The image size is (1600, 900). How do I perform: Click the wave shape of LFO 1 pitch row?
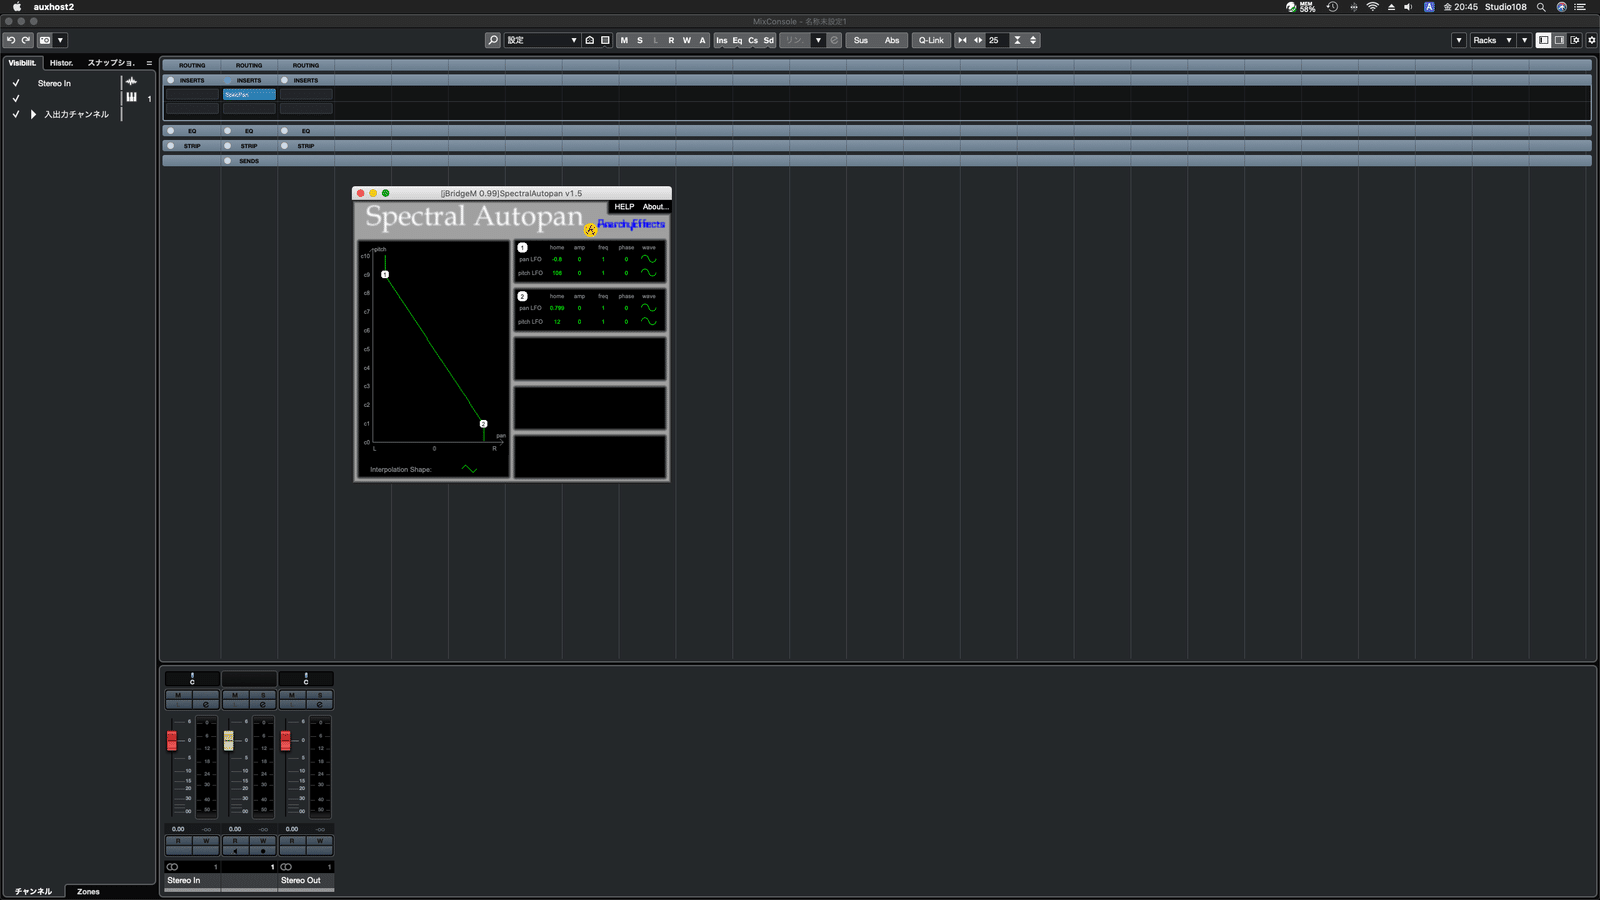tap(649, 273)
